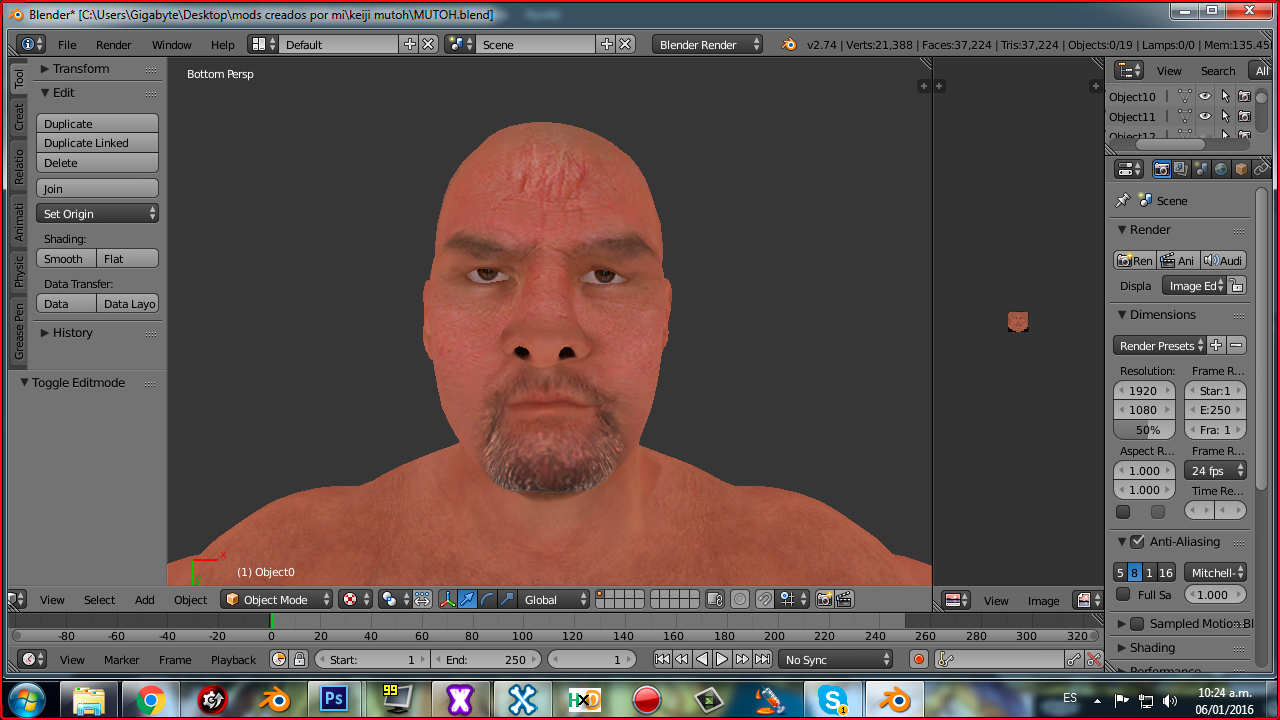This screenshot has height=720, width=1280.
Task: Open the Add menu in 3D view
Action: pyautogui.click(x=145, y=600)
